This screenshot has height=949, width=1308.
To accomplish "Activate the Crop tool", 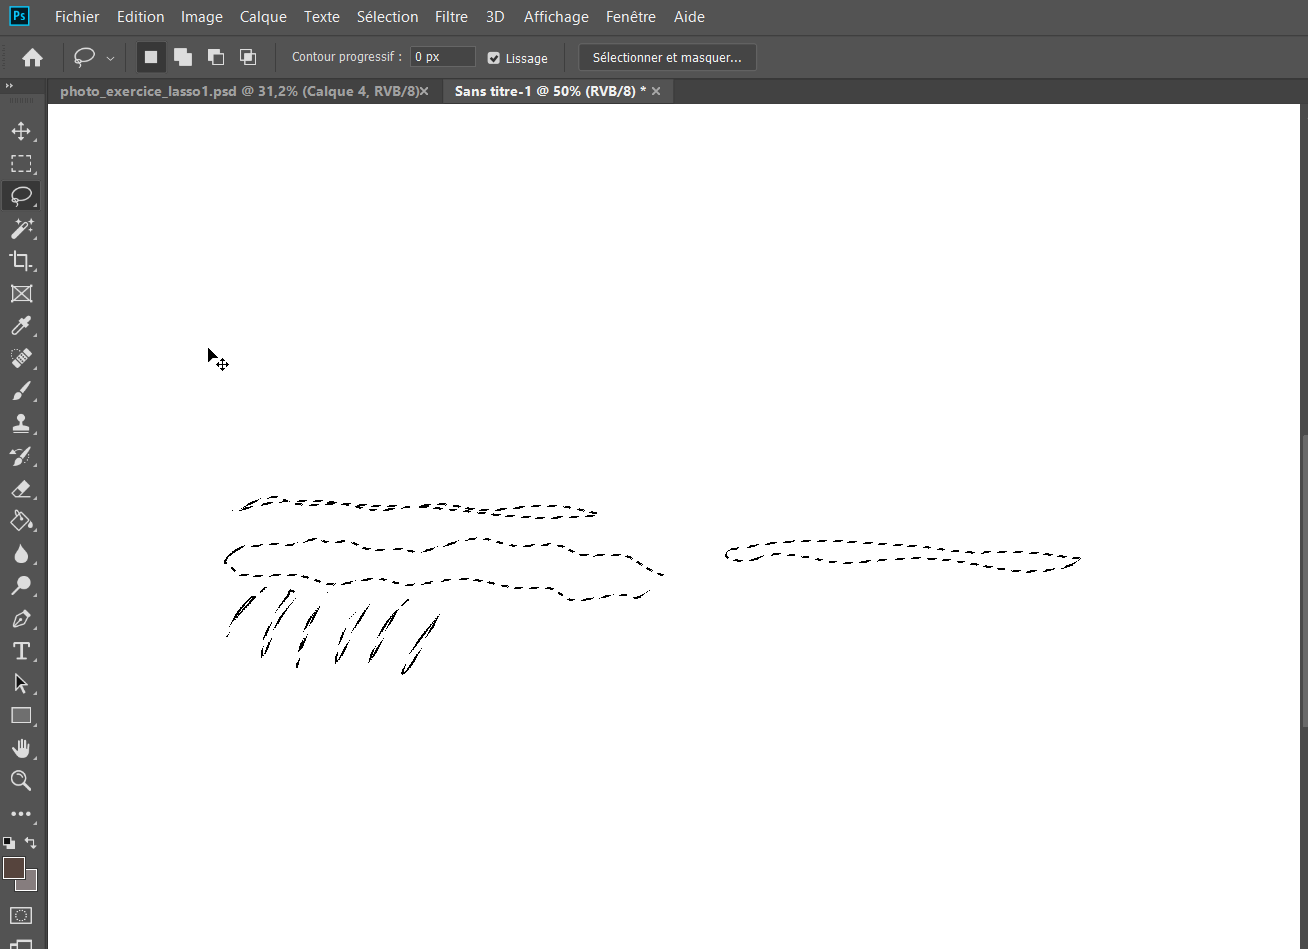I will (21, 261).
